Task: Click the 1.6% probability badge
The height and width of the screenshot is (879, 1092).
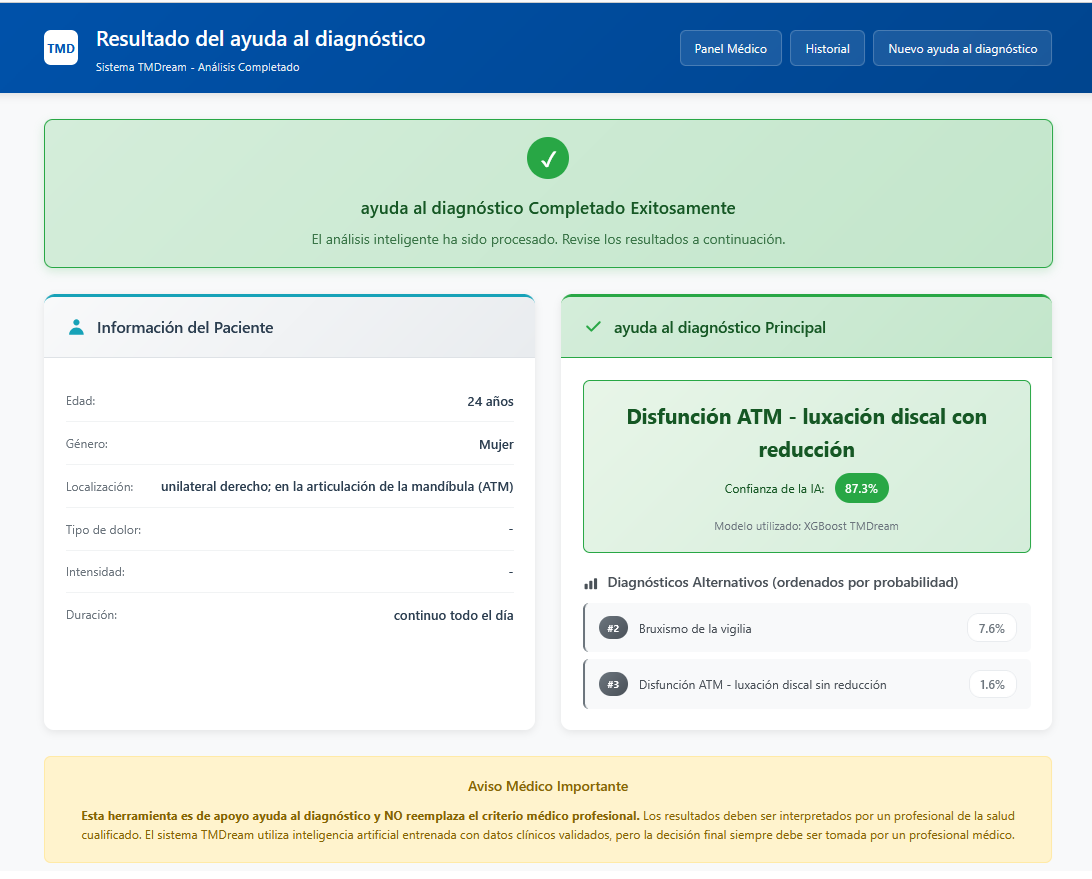Action: click(991, 684)
